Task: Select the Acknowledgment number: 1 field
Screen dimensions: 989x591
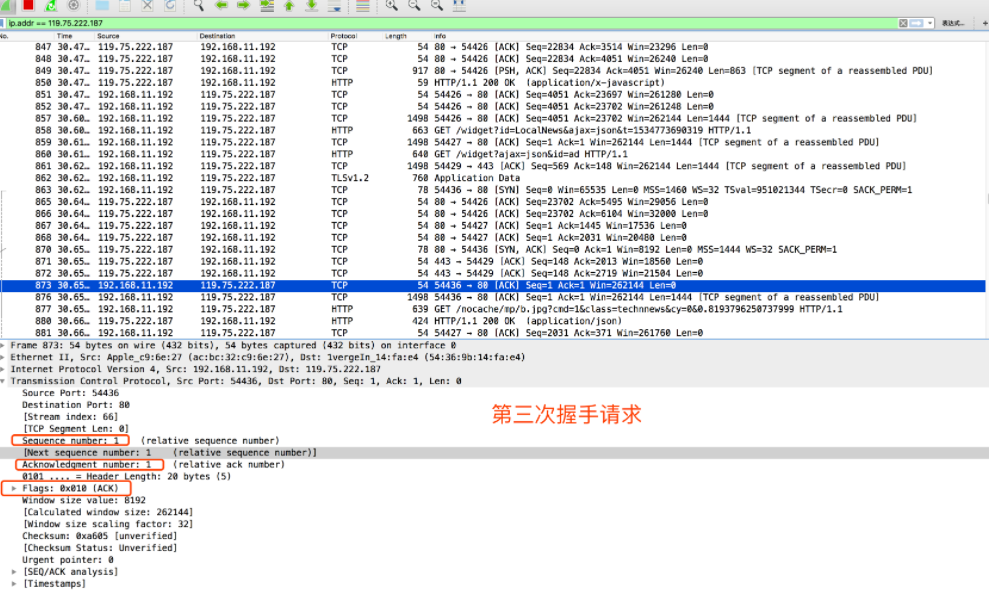Action: (86, 465)
